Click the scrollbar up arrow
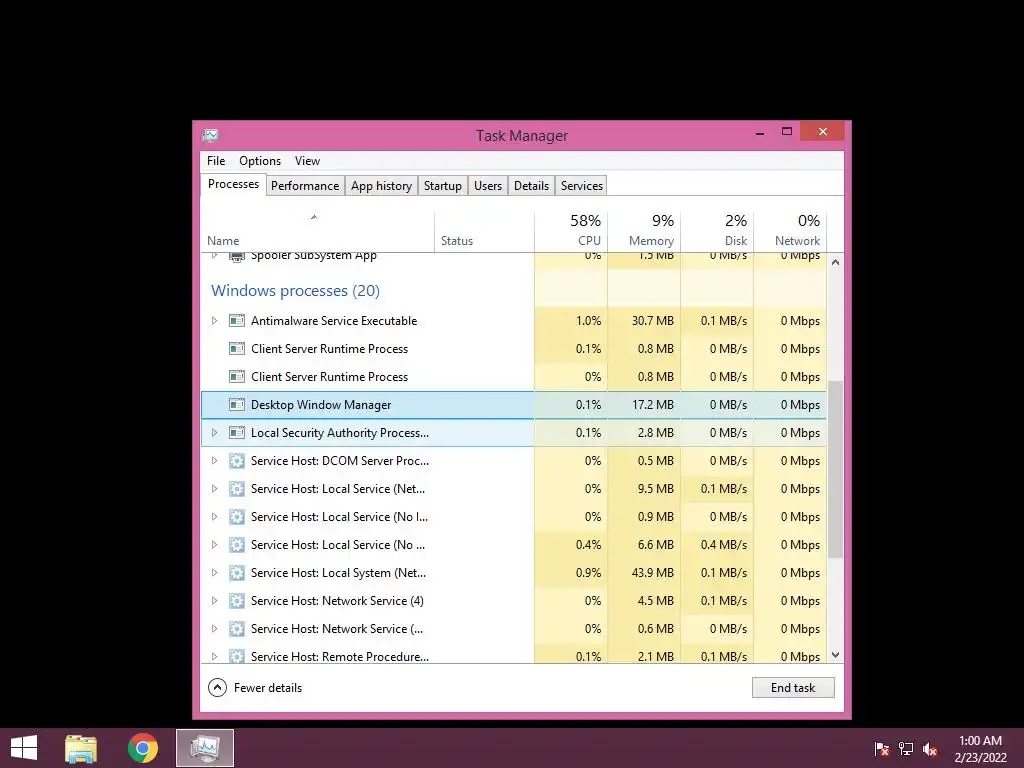This screenshot has height=768, width=1024. (835, 262)
